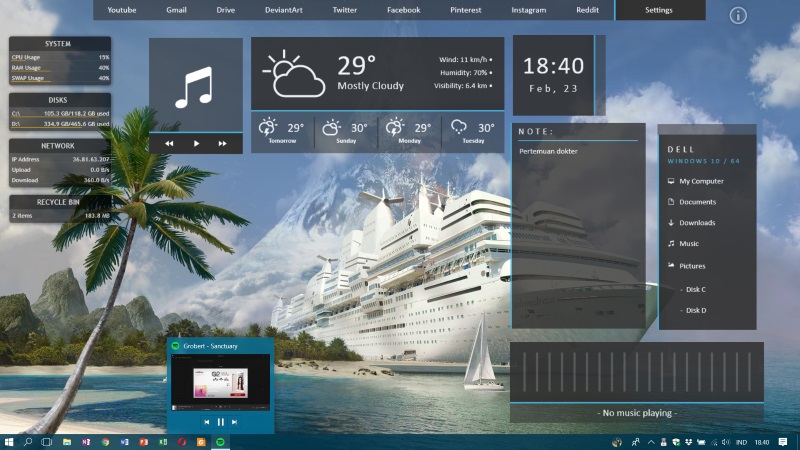The height and width of the screenshot is (450, 800).
Task: Click the Spotify preview thumbnail
Action: 220,383
